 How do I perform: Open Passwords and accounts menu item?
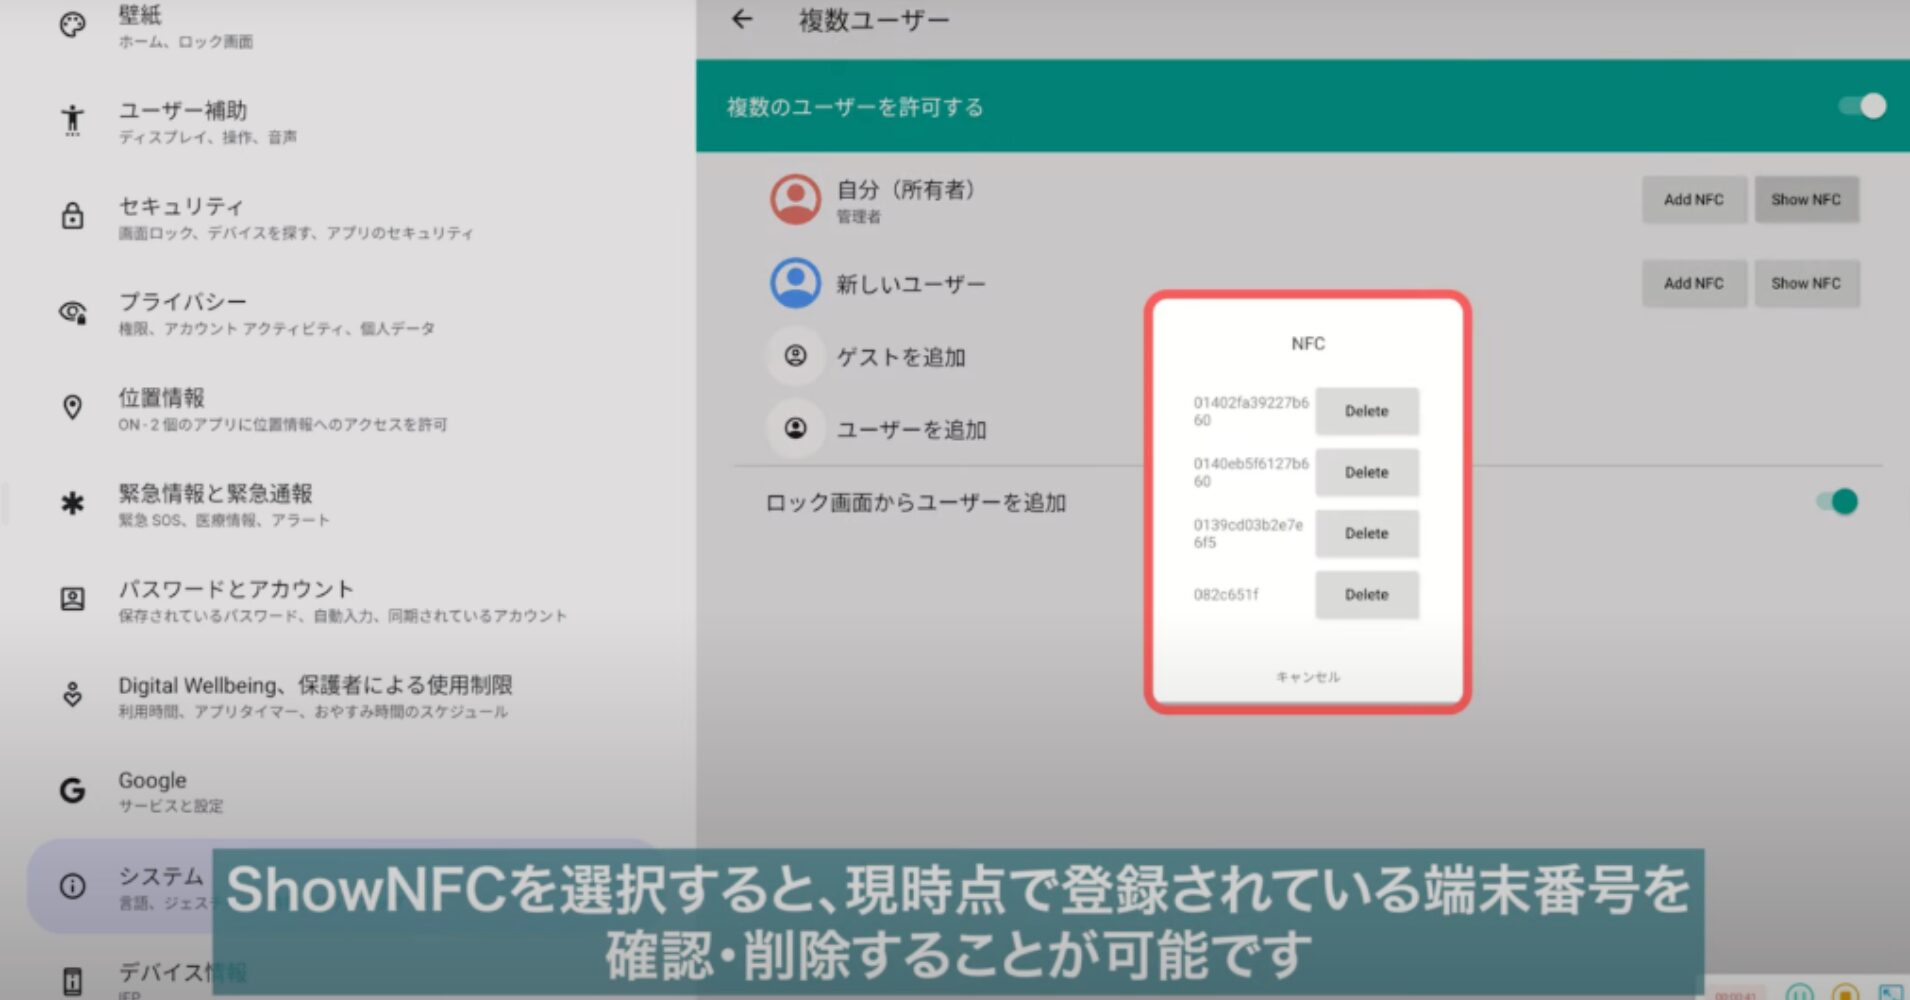tap(236, 599)
